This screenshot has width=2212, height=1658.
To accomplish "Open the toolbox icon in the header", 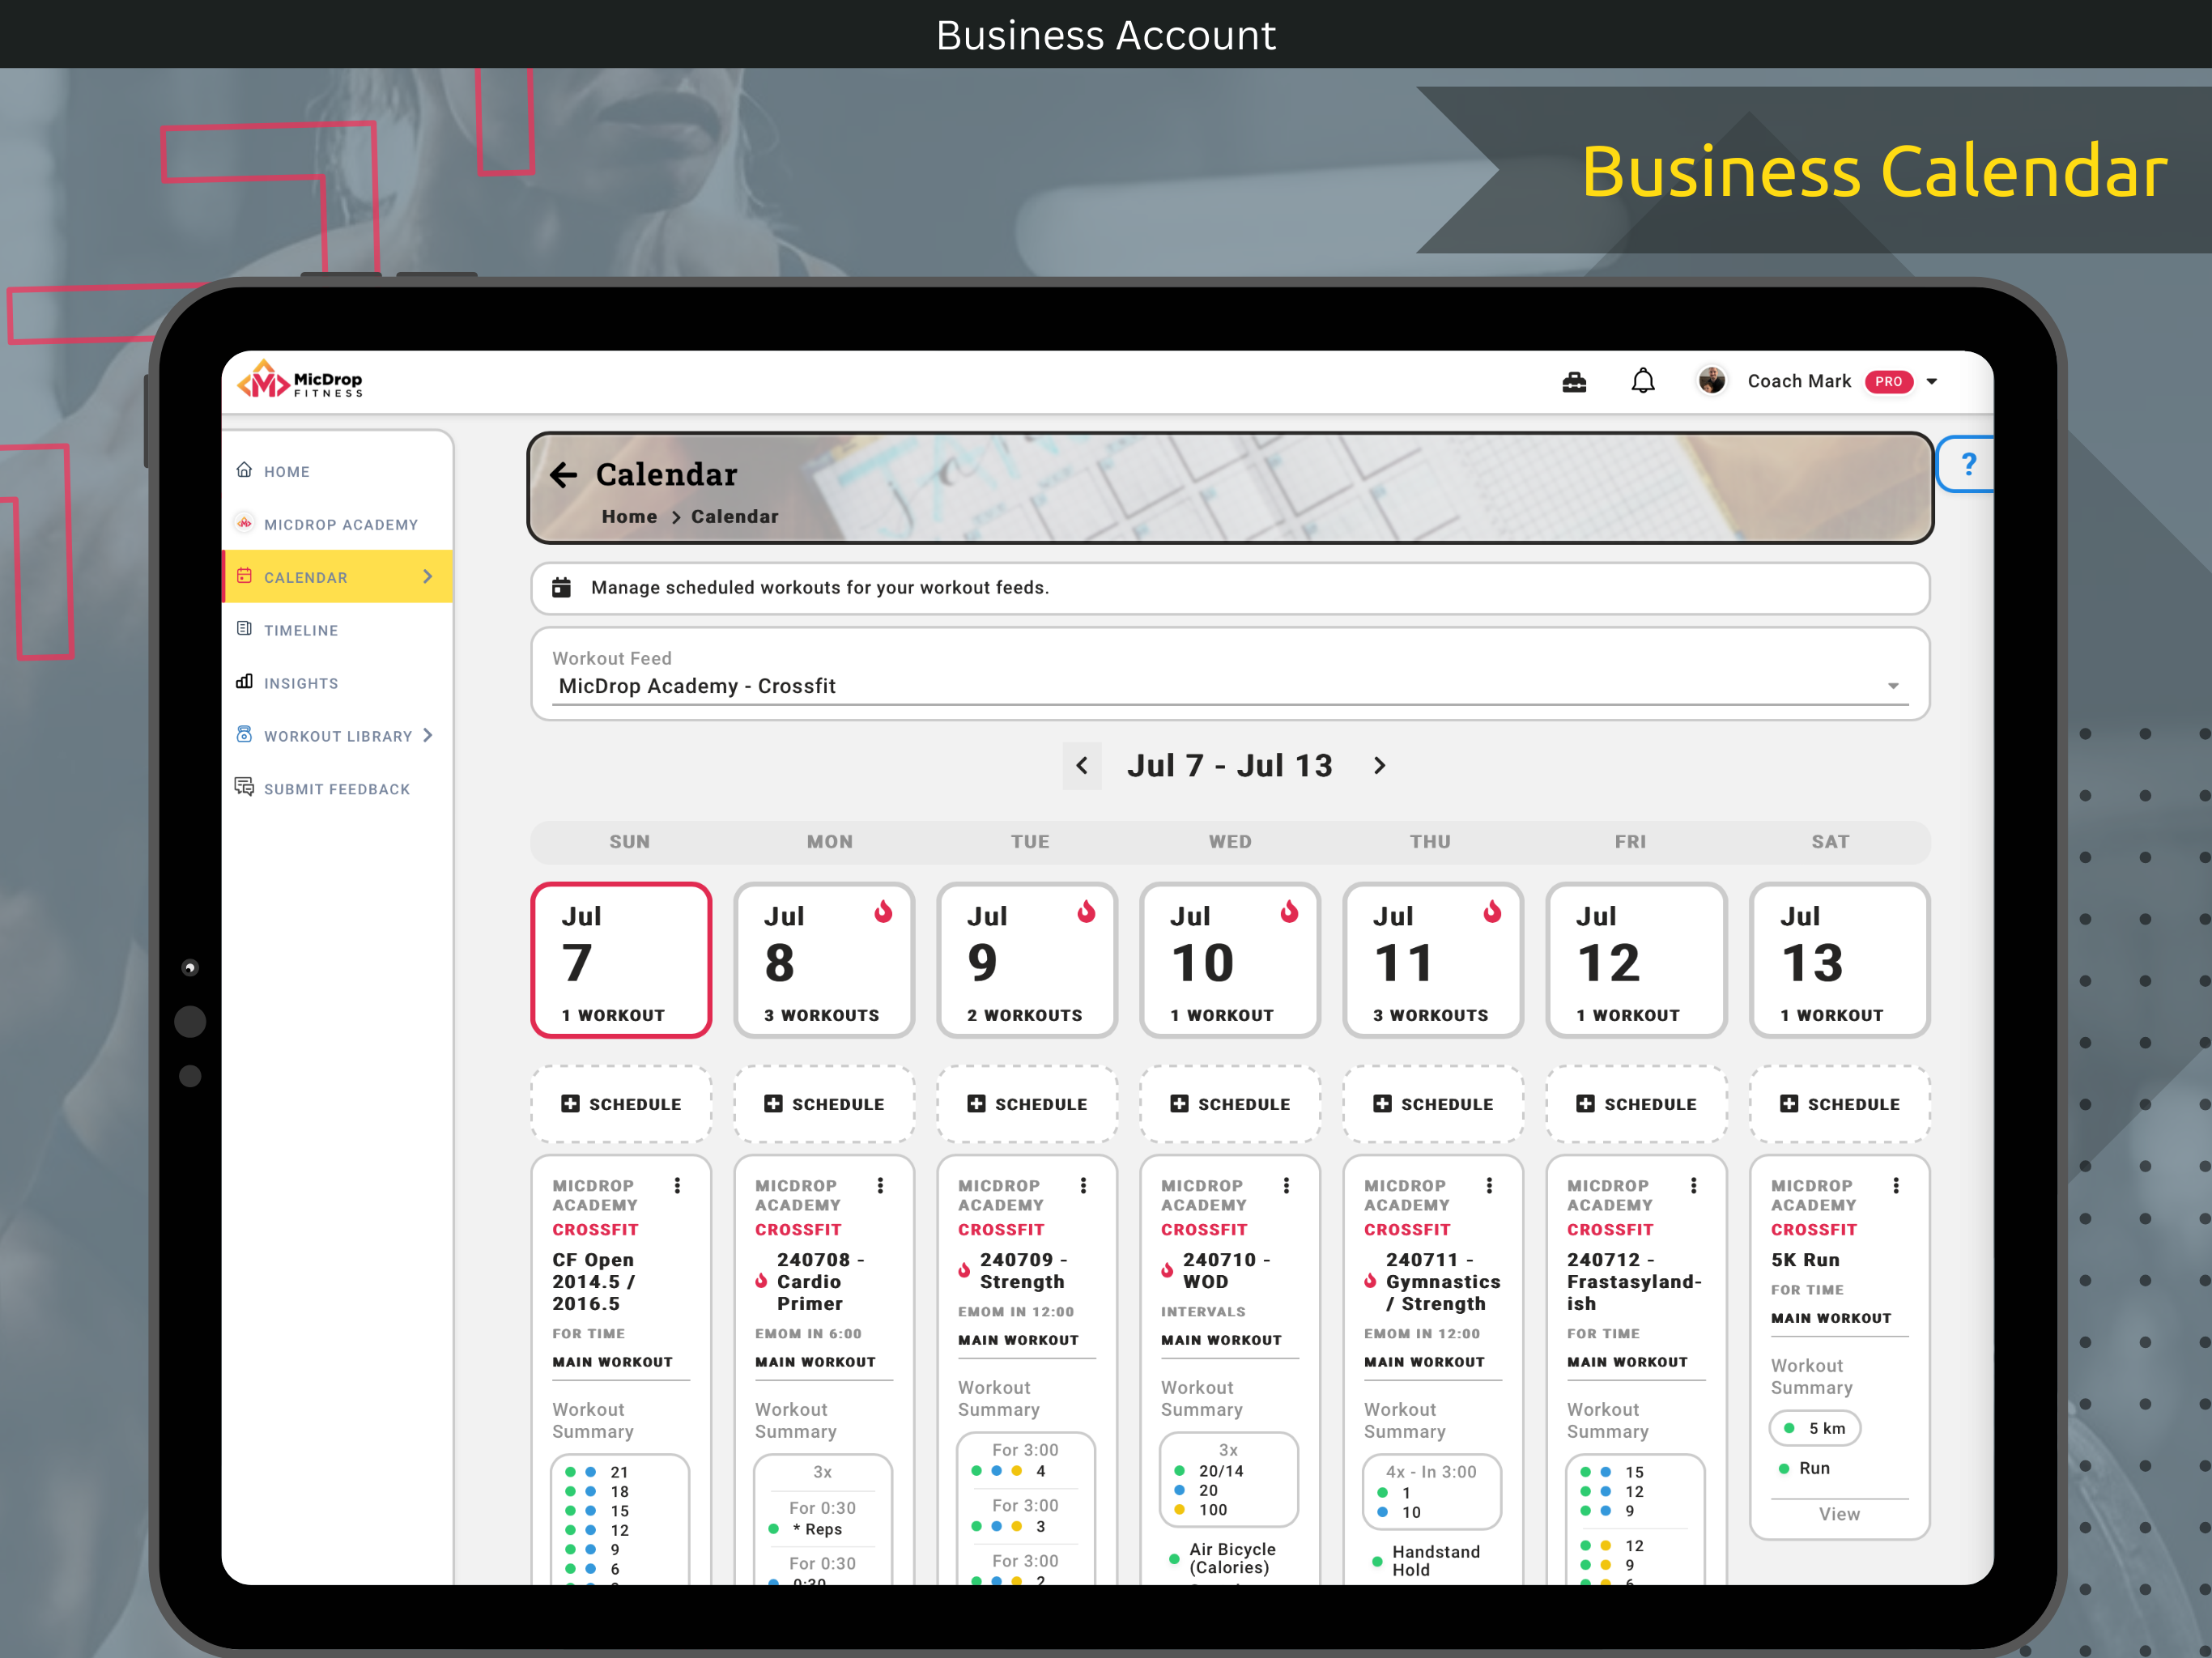I will [x=1574, y=381].
